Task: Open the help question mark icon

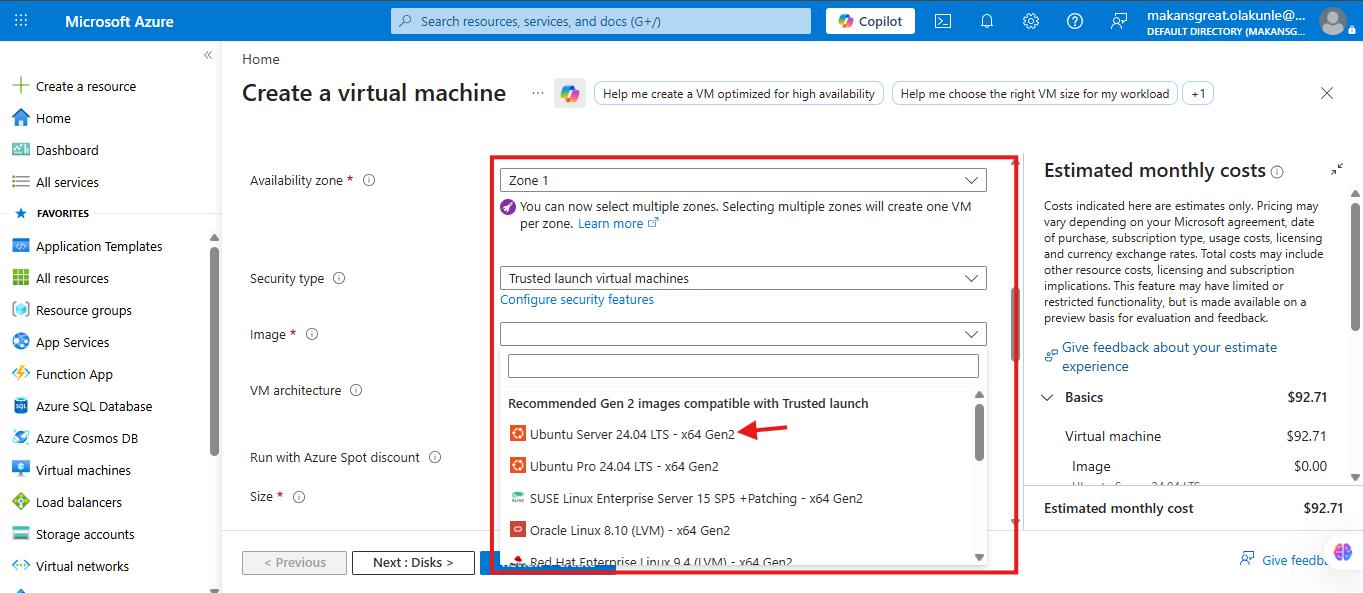Action: tap(1075, 21)
